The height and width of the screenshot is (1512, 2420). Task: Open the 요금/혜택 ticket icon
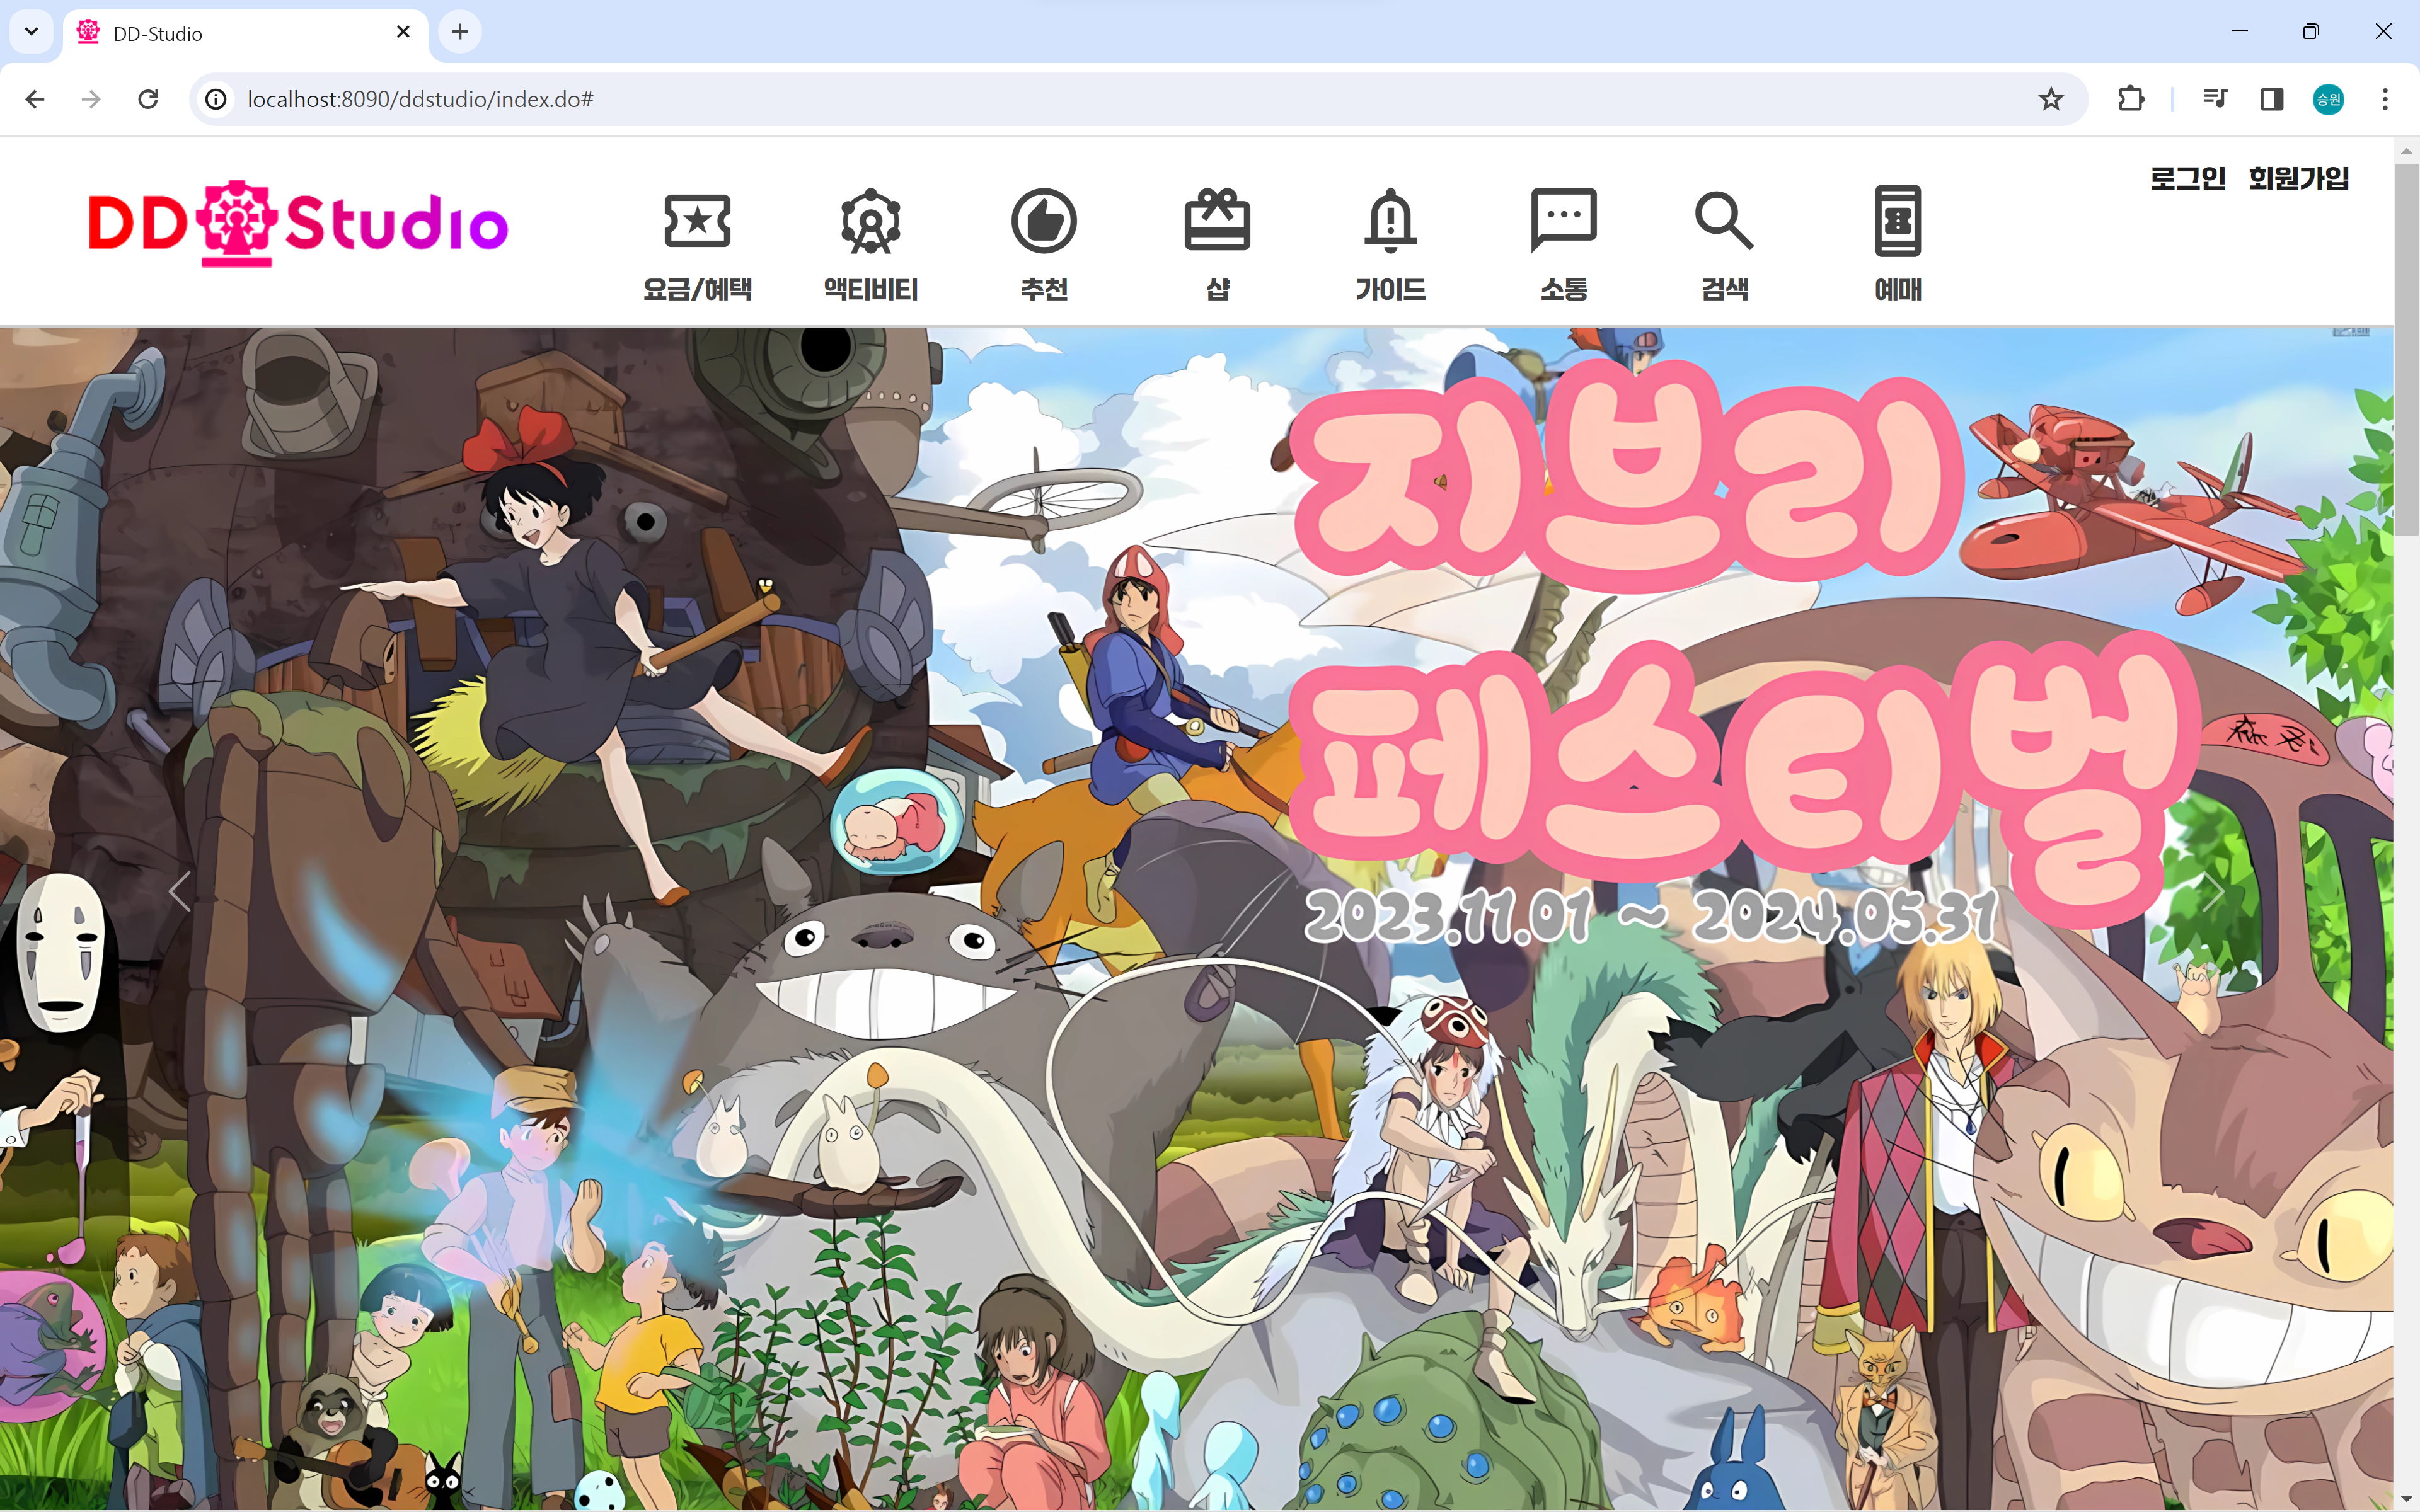[x=697, y=220]
